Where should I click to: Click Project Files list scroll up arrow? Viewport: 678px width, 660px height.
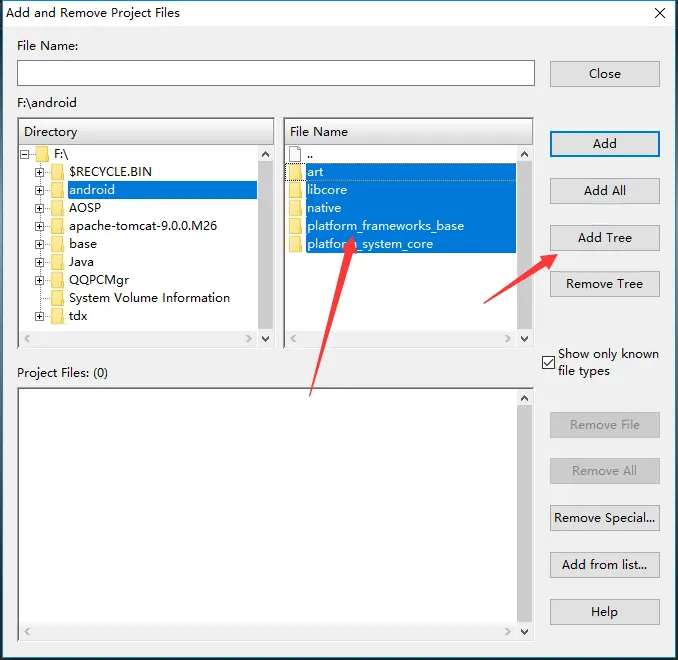pos(524,398)
